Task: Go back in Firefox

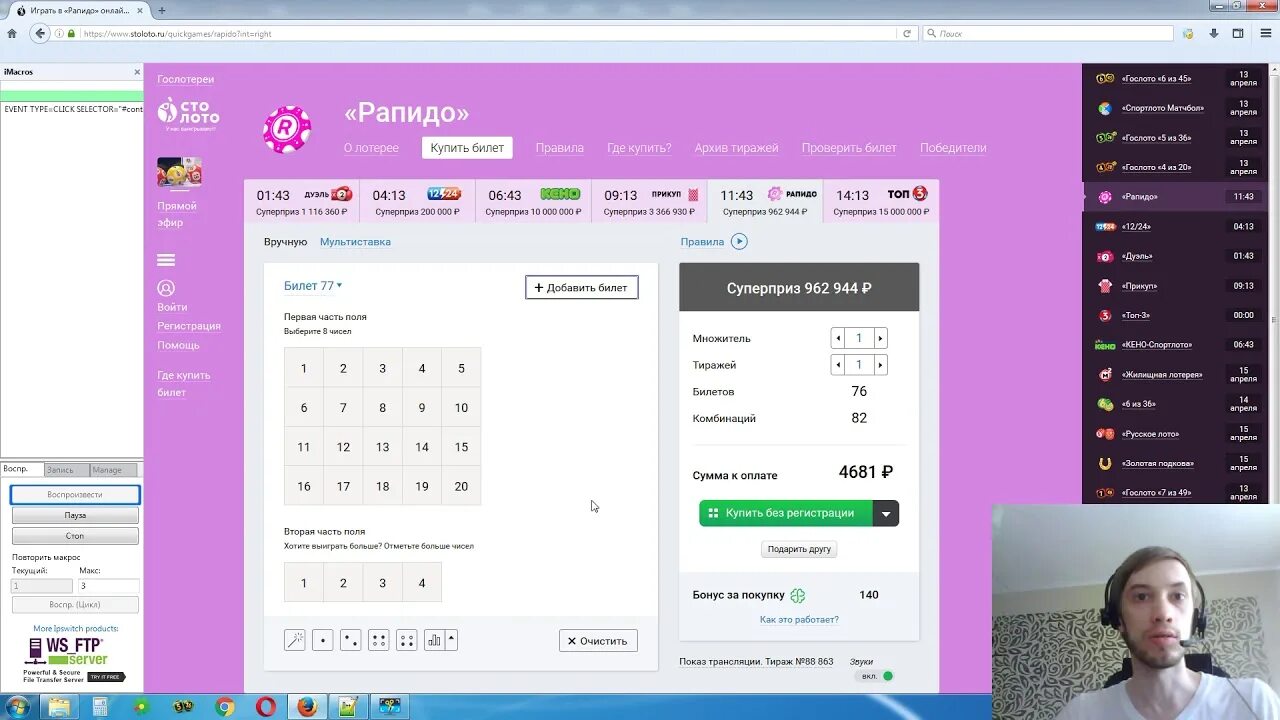Action: pos(40,33)
